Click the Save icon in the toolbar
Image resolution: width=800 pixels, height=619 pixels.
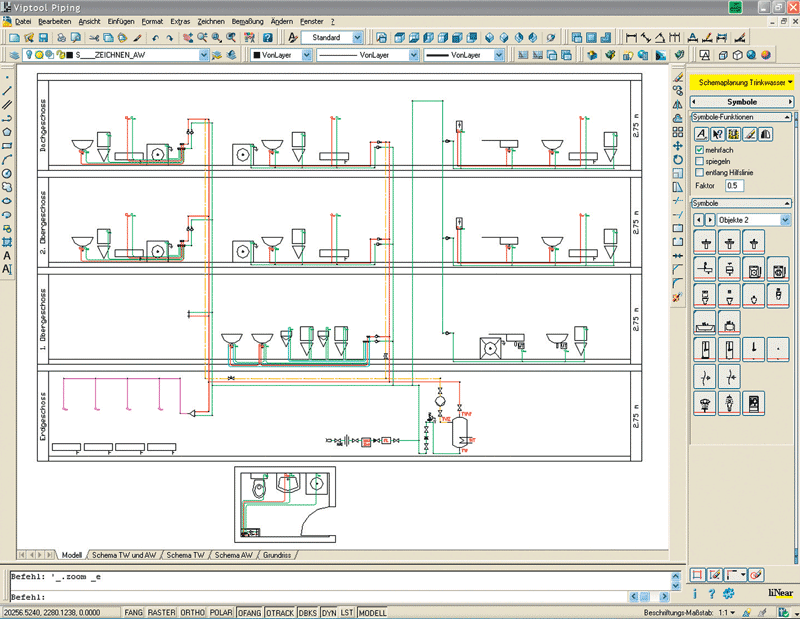[44, 38]
